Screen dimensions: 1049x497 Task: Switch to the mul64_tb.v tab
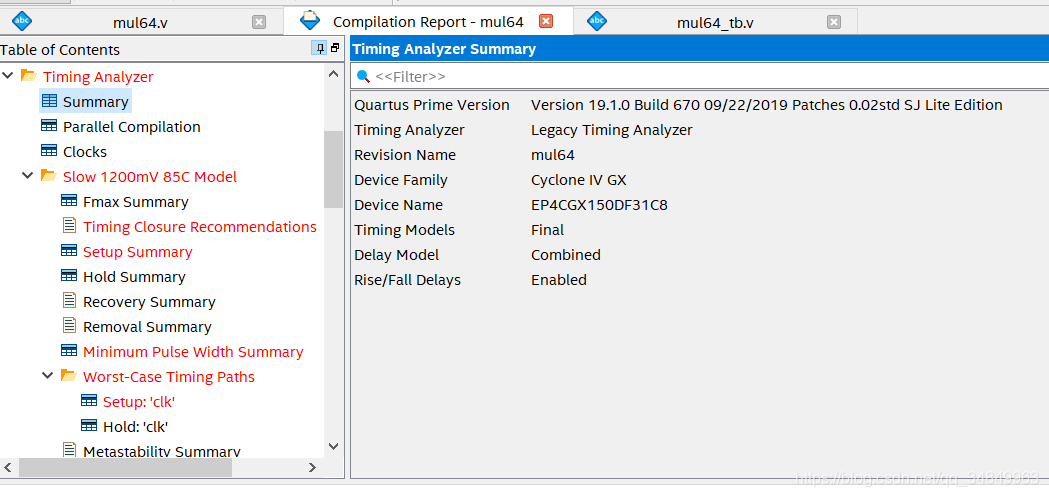pos(715,23)
